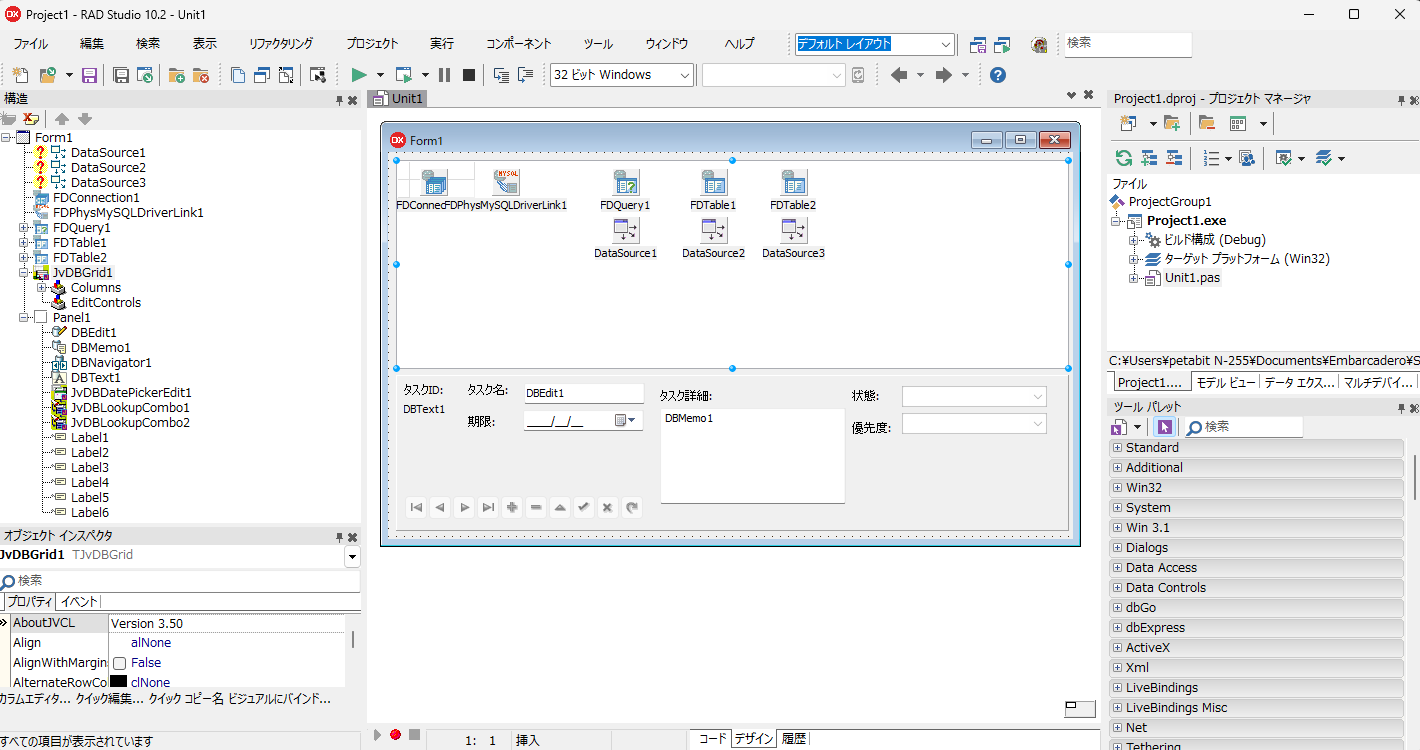
Task: Open the プロジェクト menu
Action: pos(371,44)
